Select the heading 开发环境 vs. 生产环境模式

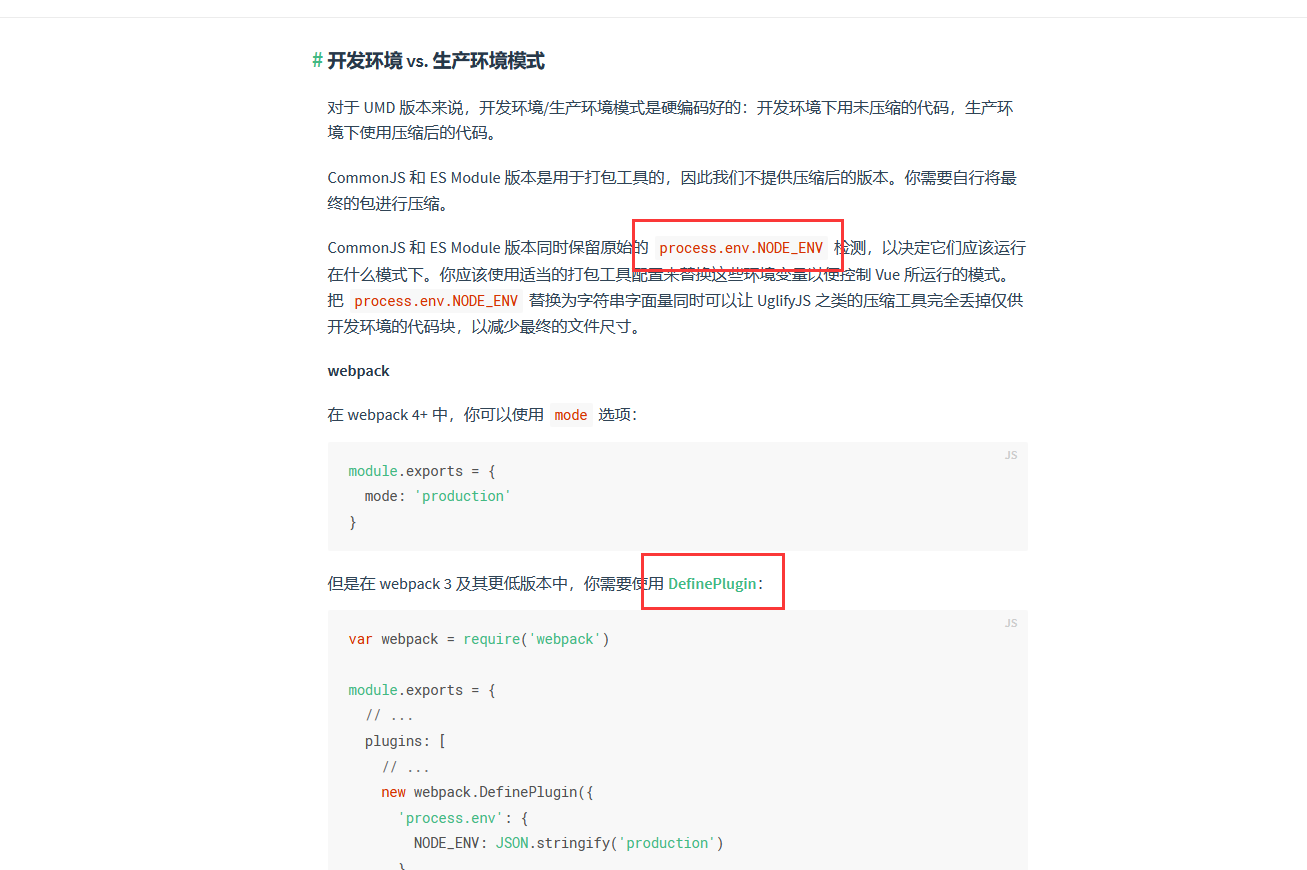pos(435,61)
